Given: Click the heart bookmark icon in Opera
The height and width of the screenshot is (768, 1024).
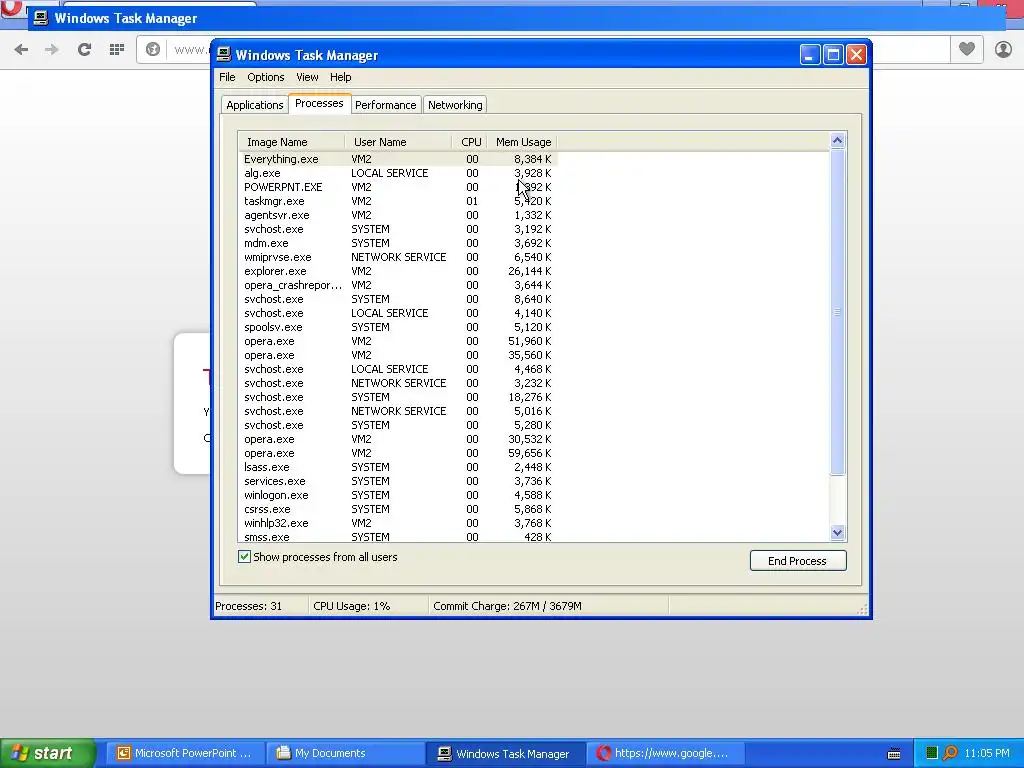Looking at the screenshot, I should [967, 49].
